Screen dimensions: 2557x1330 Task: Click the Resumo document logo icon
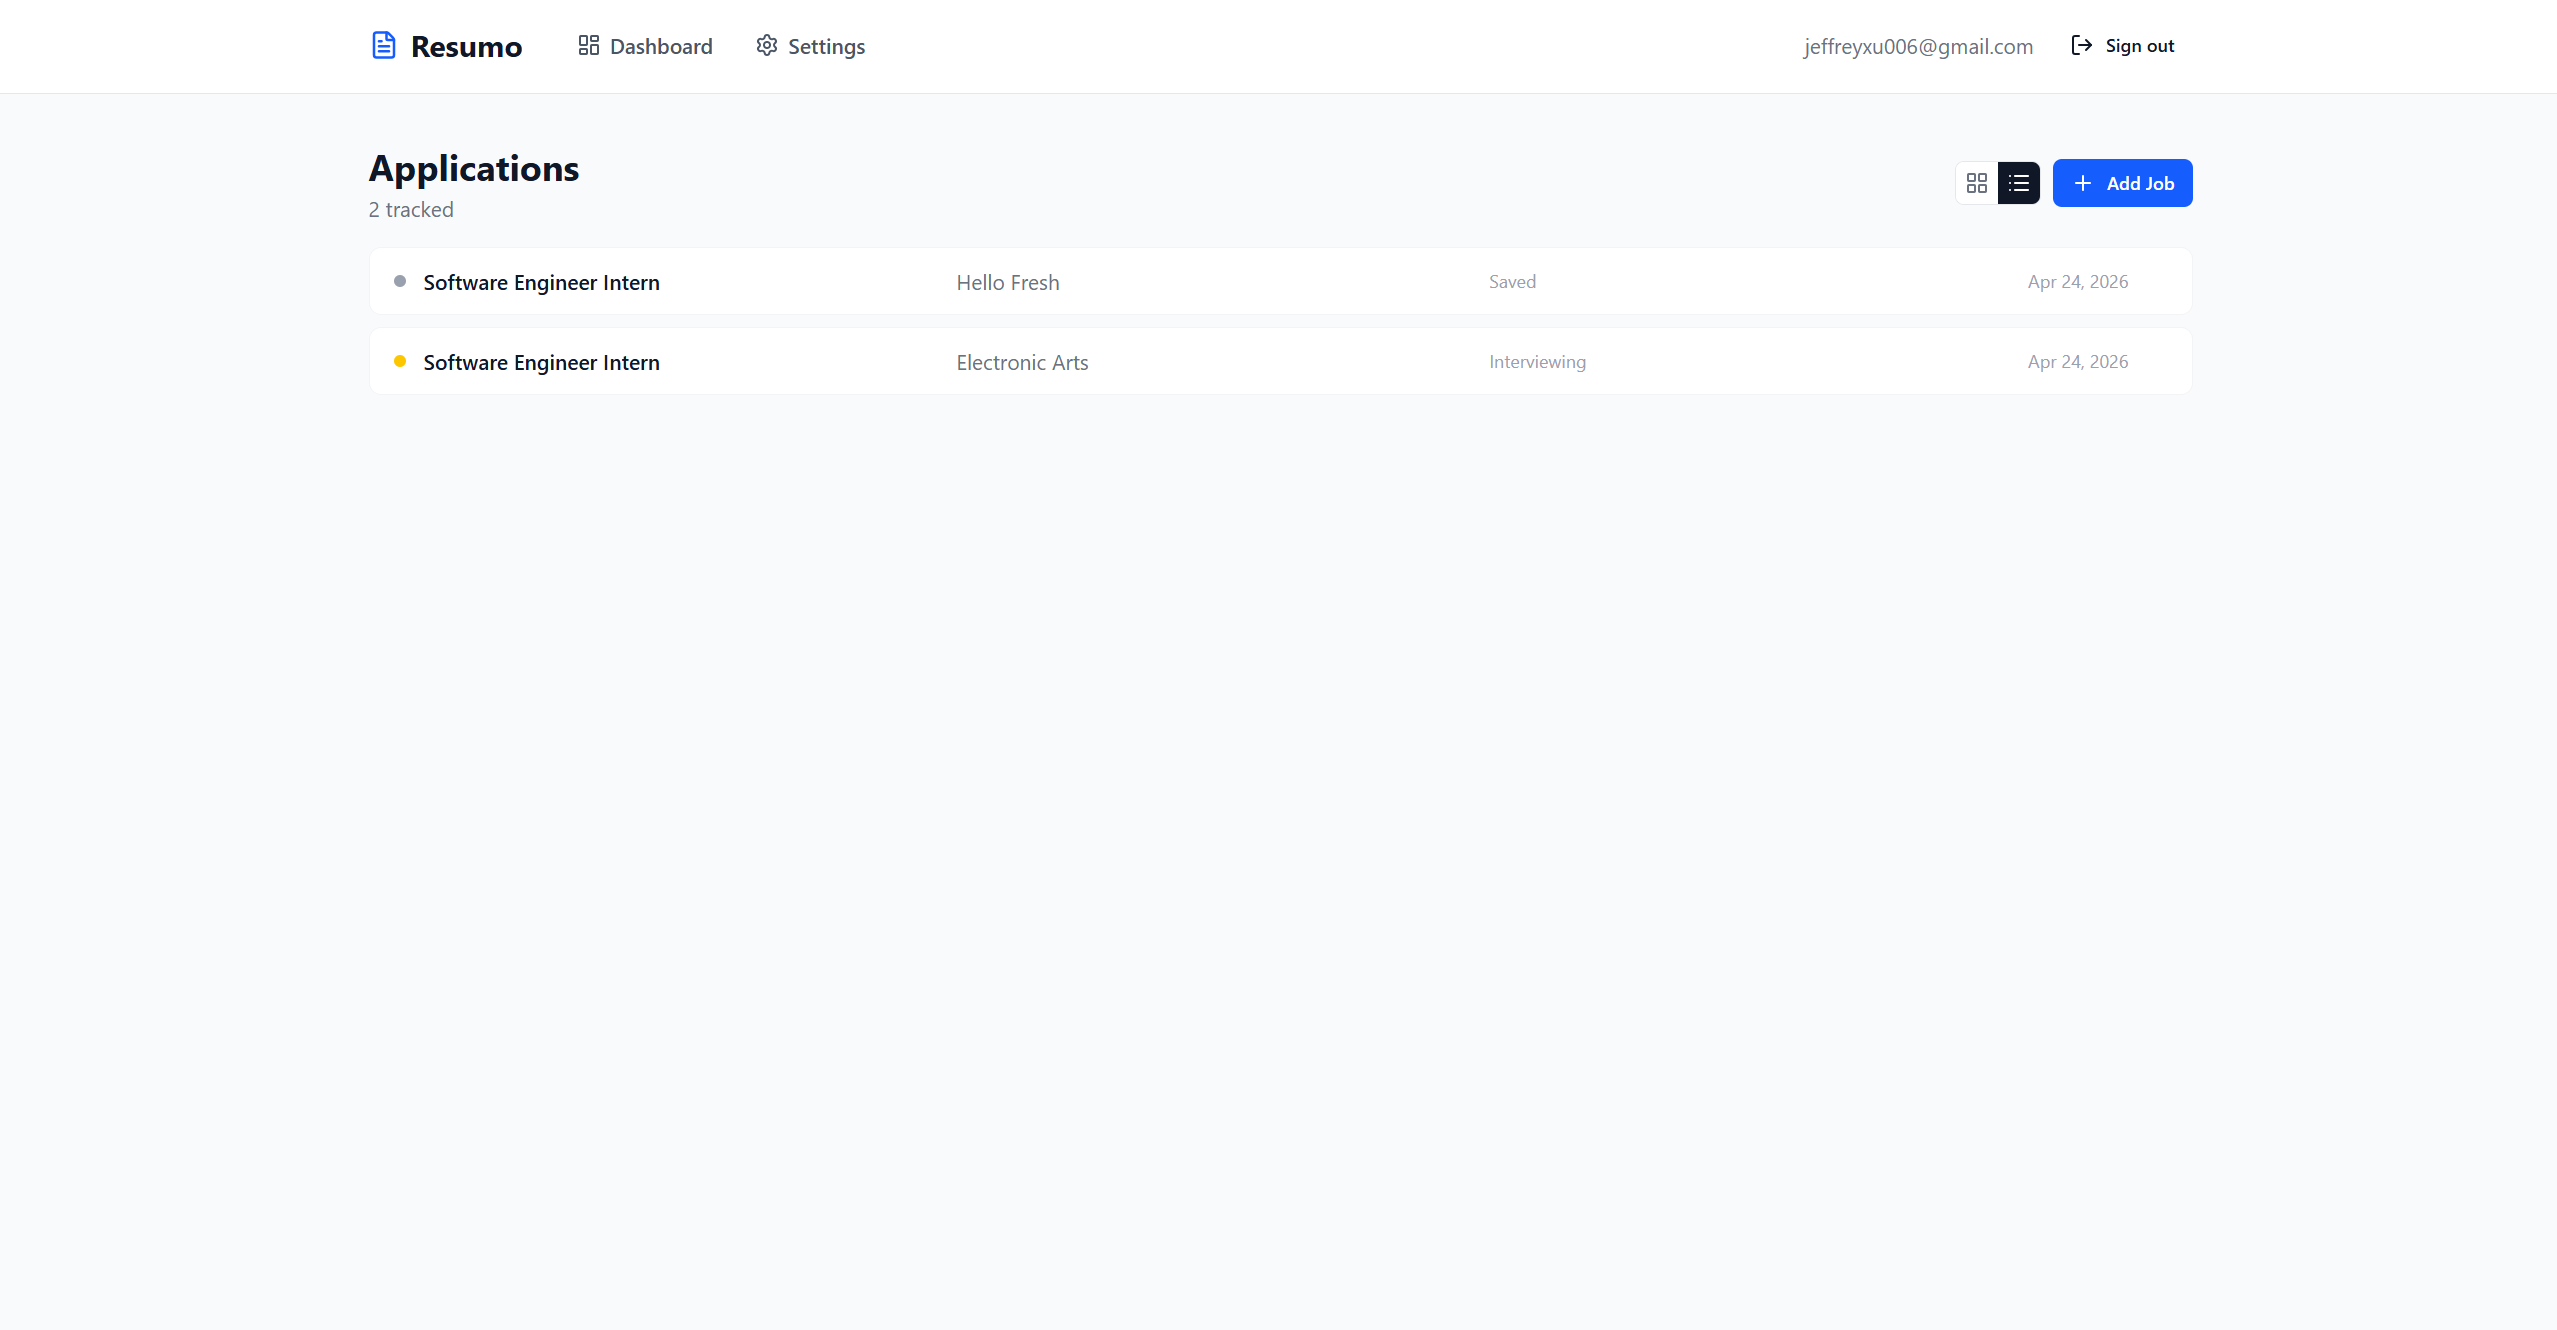384,46
